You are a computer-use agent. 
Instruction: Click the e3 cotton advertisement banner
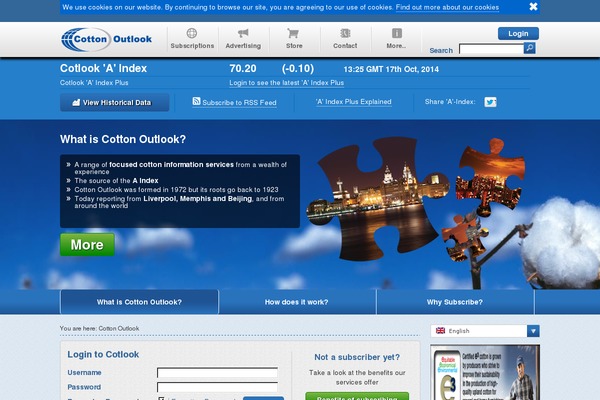(485, 372)
